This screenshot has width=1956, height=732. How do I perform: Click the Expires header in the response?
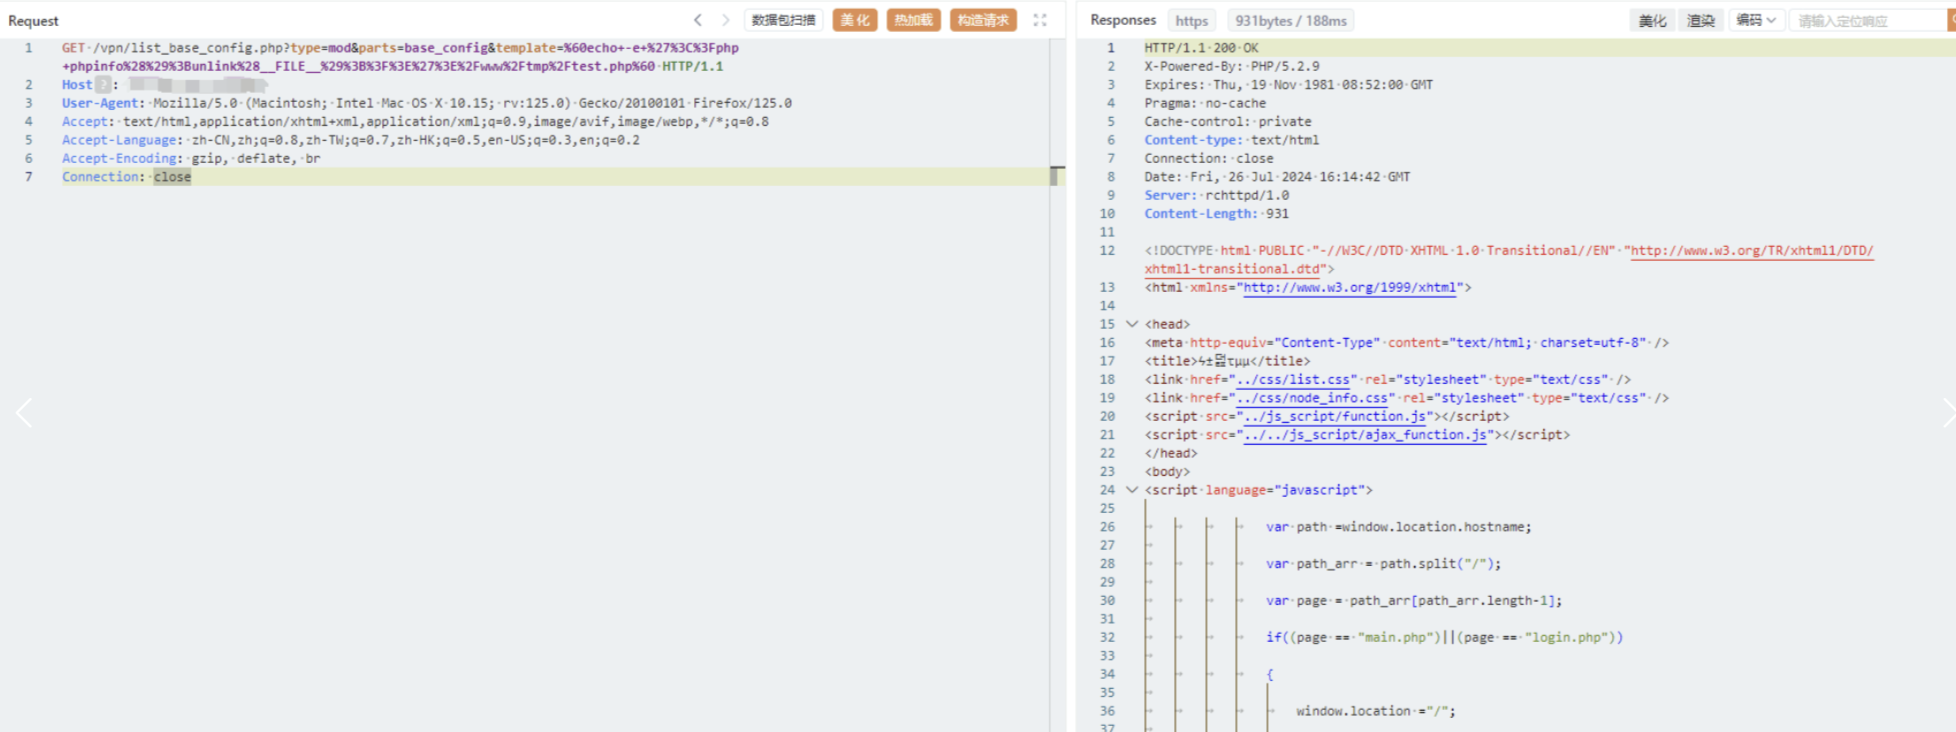click(1289, 85)
